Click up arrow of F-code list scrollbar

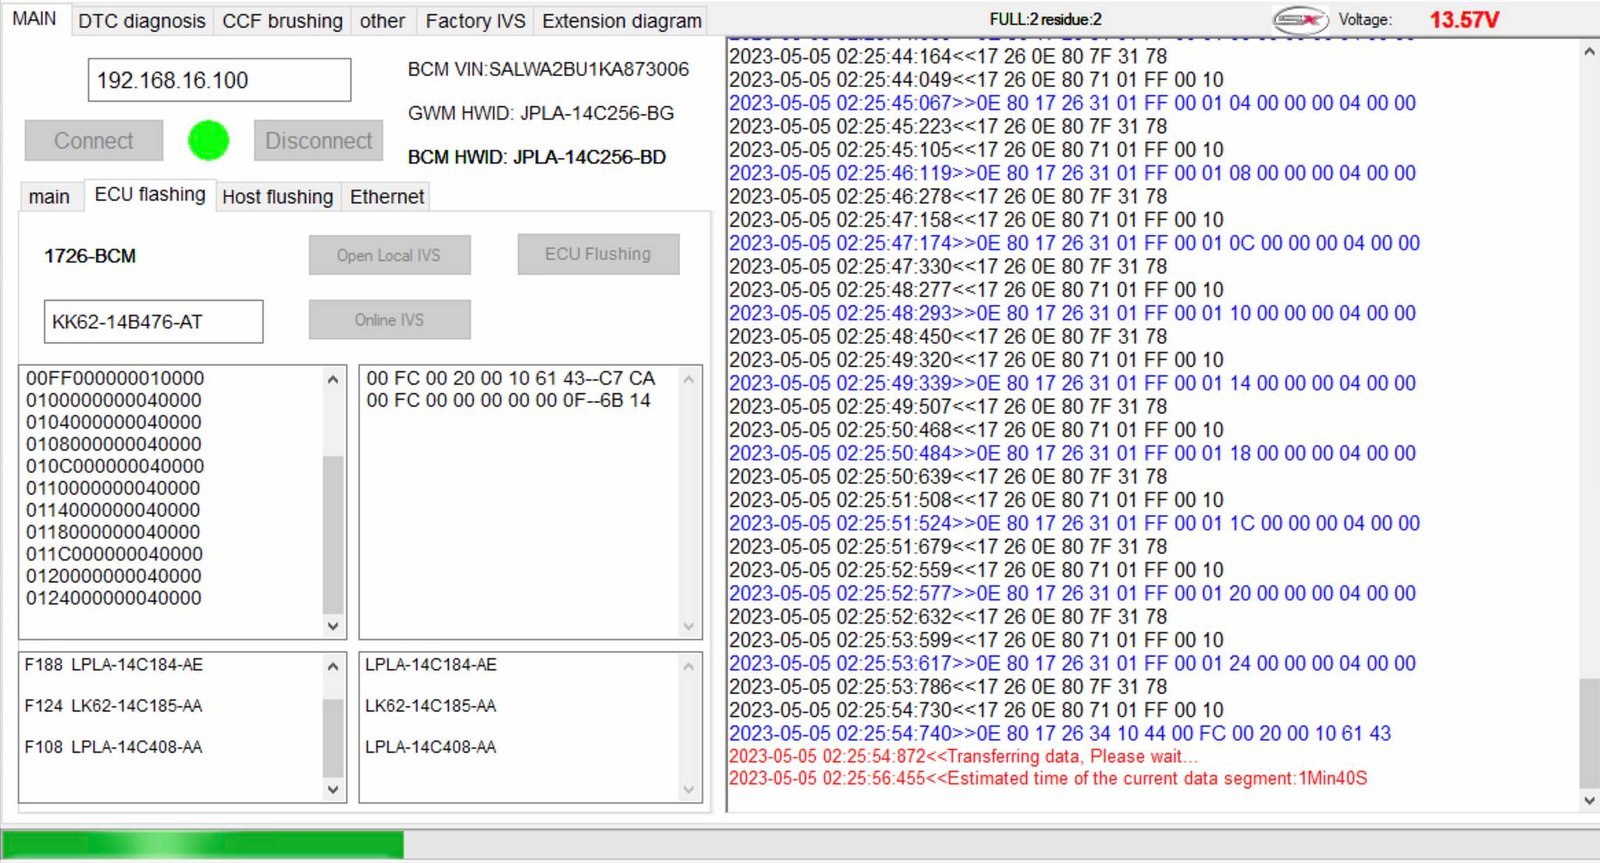[x=333, y=666]
